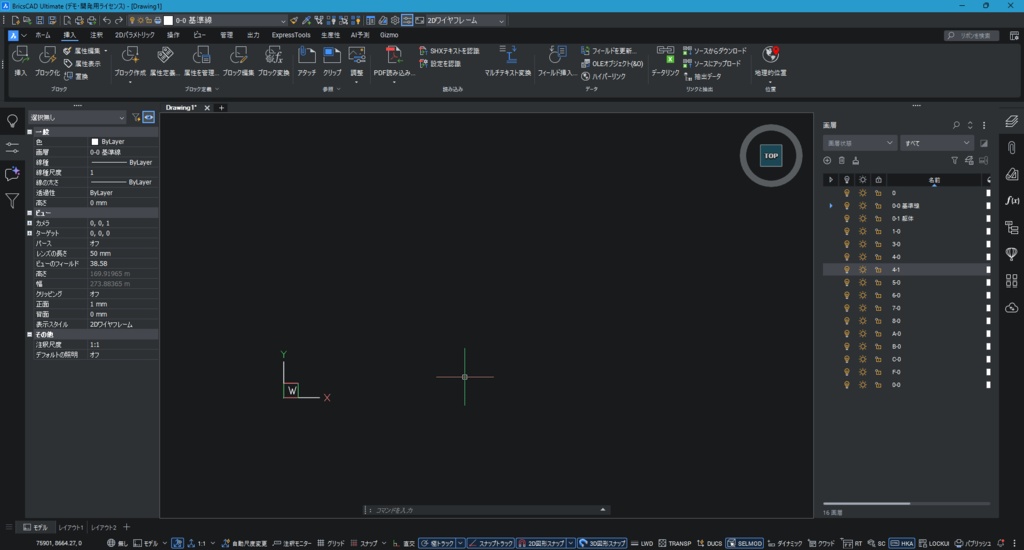
Task: Click the new layer plus icon in layers panel
Action: tap(827, 161)
